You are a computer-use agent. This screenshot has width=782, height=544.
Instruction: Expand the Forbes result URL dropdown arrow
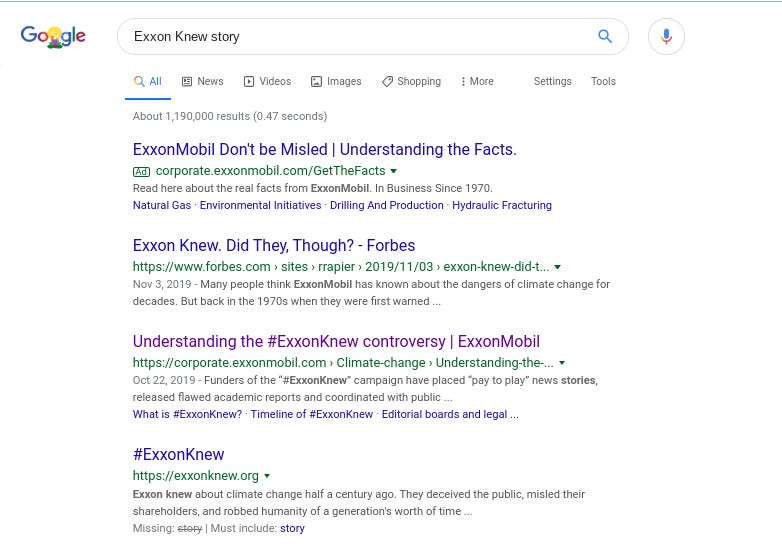(x=558, y=267)
